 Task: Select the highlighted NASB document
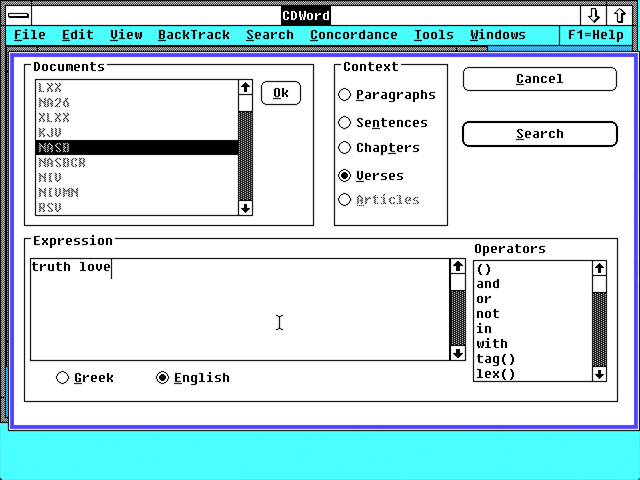(x=137, y=147)
